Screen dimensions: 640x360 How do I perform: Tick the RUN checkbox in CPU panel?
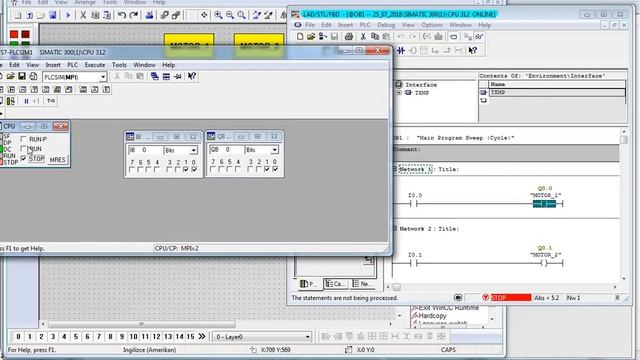[x=24, y=149]
